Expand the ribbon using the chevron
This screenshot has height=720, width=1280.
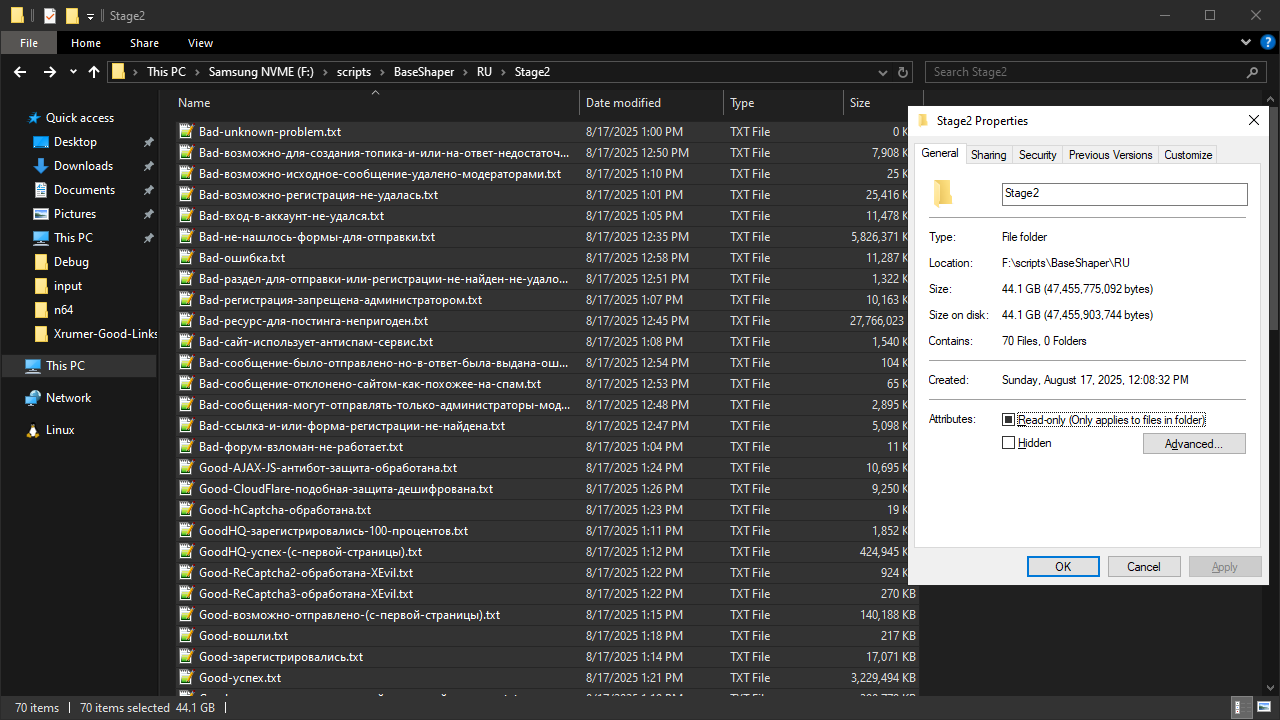click(x=1245, y=43)
